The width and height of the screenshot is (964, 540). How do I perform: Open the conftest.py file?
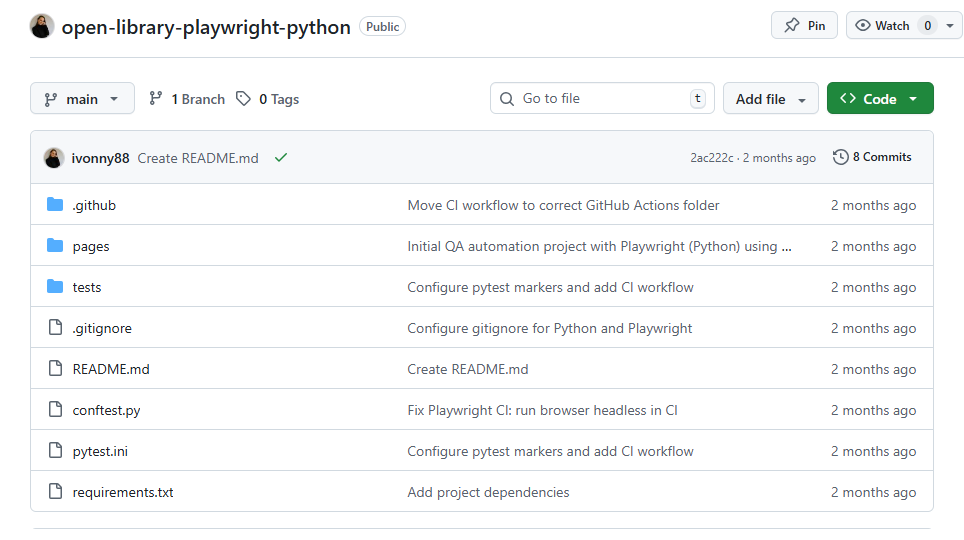click(x=106, y=410)
